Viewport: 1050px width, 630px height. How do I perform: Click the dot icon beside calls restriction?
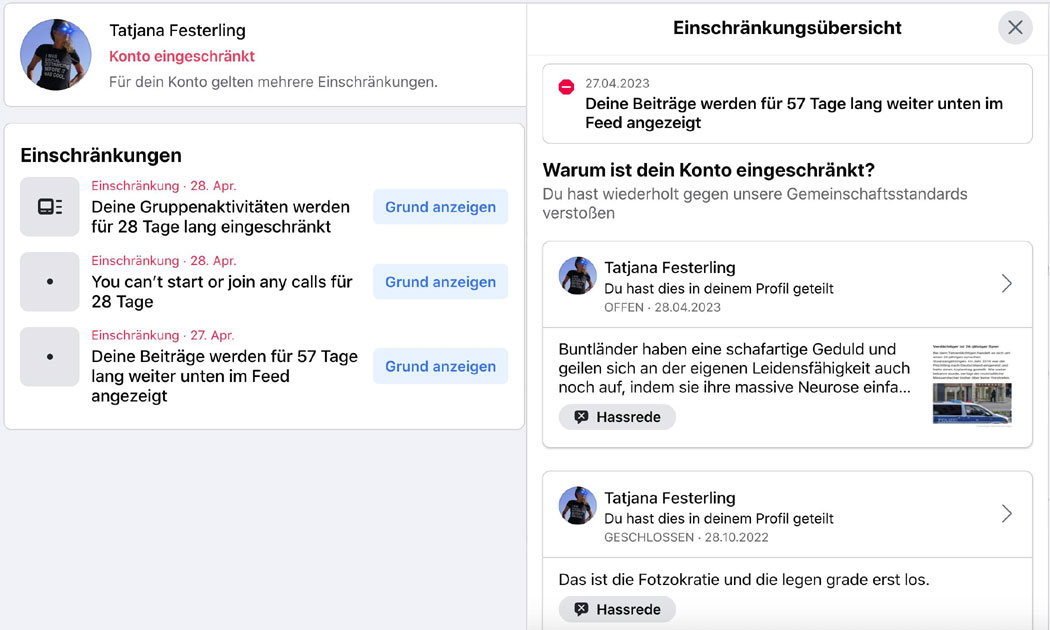50,282
